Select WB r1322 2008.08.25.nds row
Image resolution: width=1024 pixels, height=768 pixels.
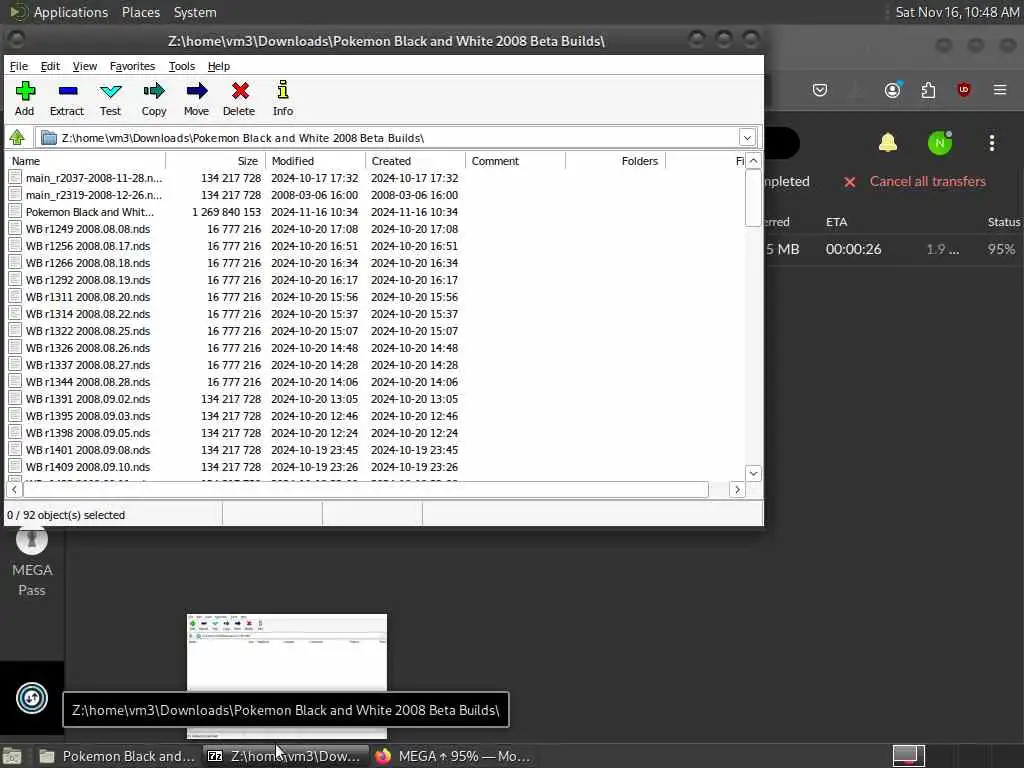click(x=376, y=330)
